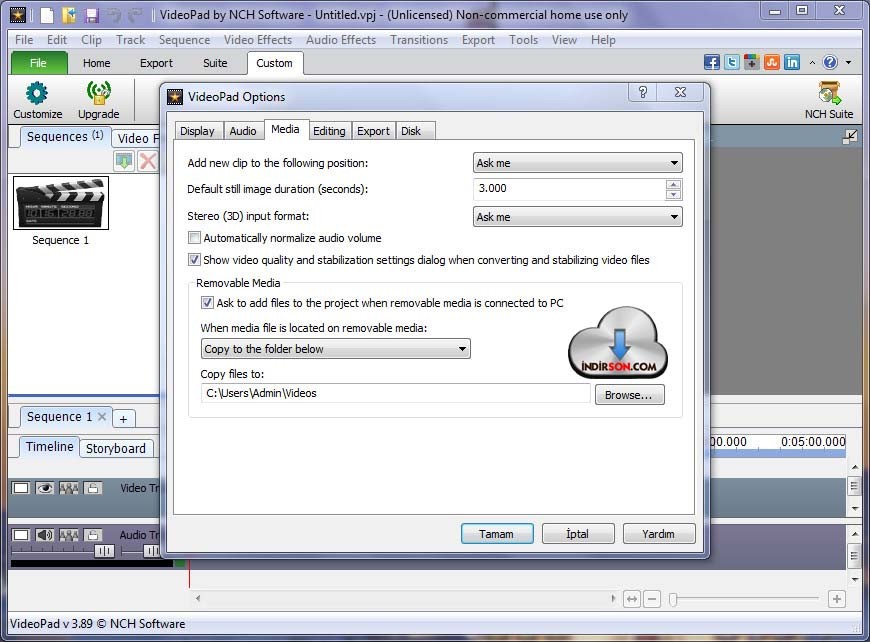The height and width of the screenshot is (642, 870).
Task: Click the green add-to-sequence arrow icon
Action: click(x=124, y=161)
